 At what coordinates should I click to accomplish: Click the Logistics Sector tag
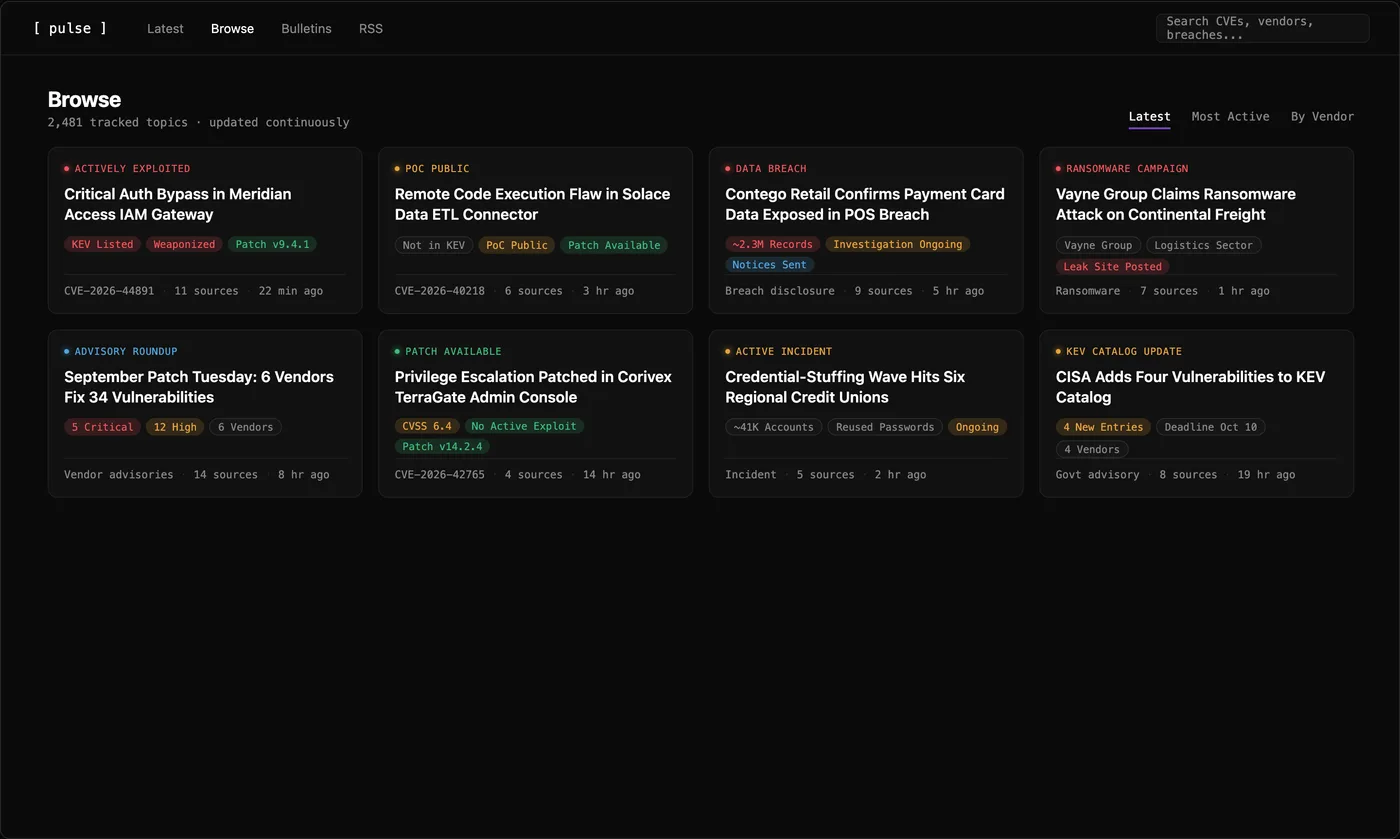(1204, 245)
